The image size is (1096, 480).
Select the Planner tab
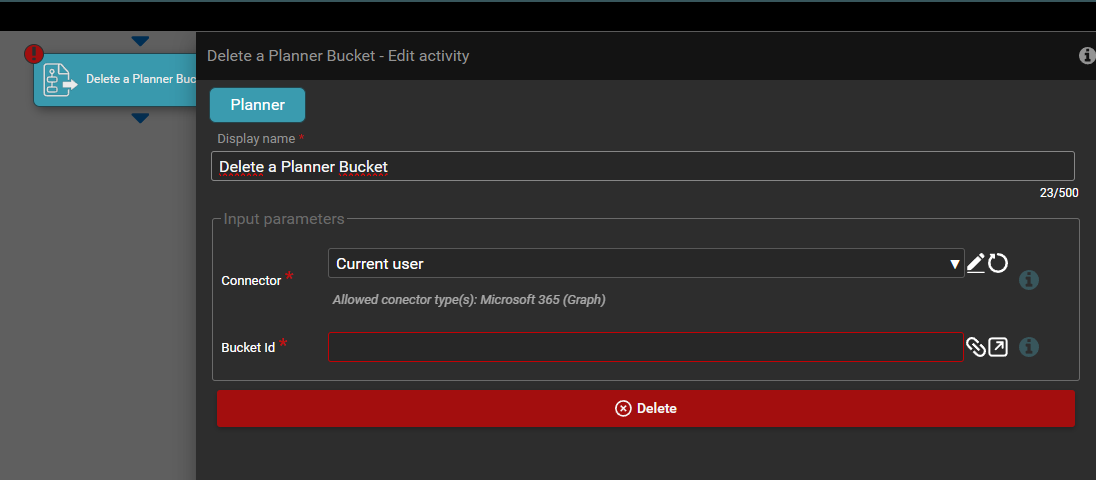(257, 105)
